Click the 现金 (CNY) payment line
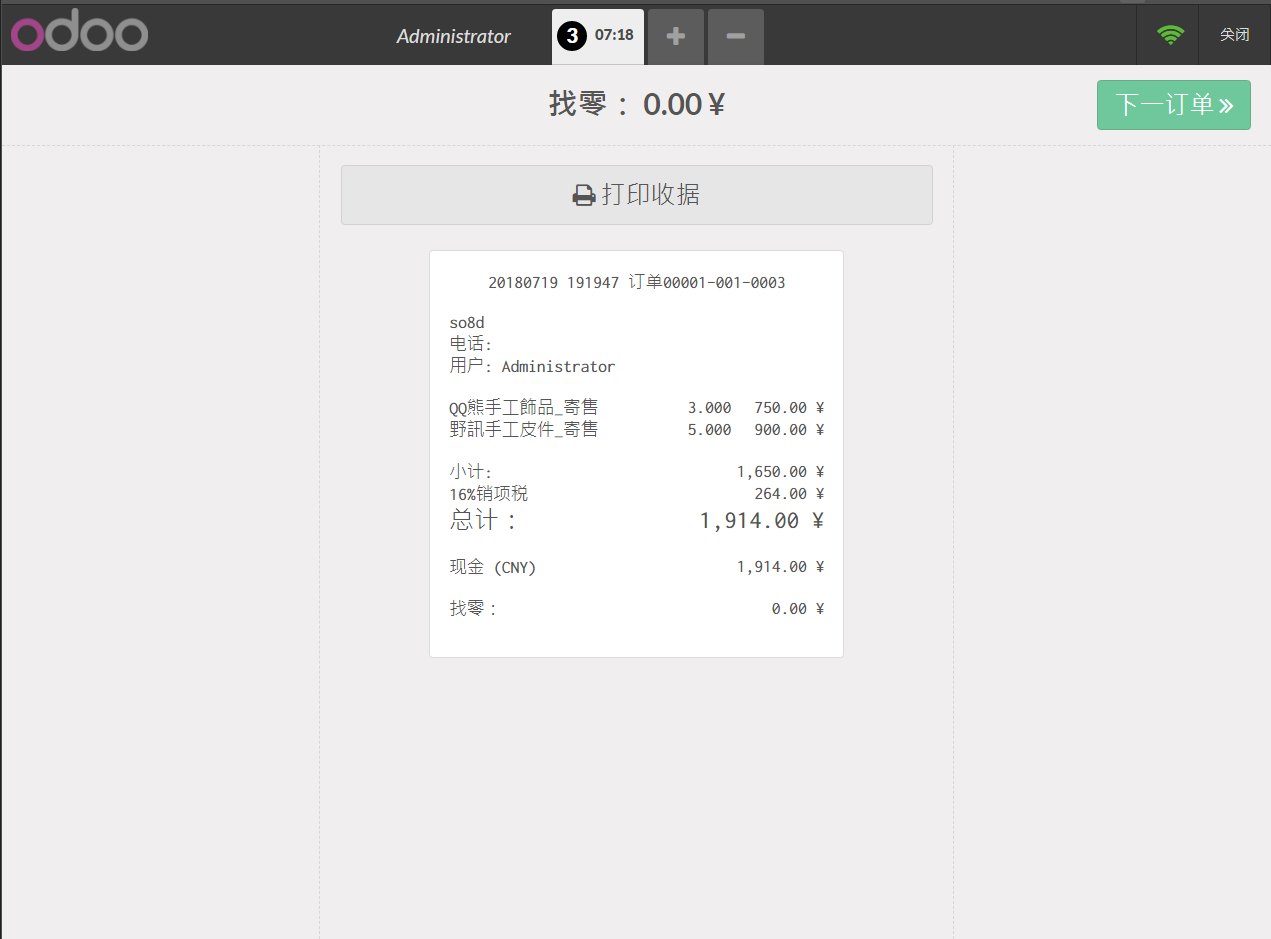 [x=637, y=567]
